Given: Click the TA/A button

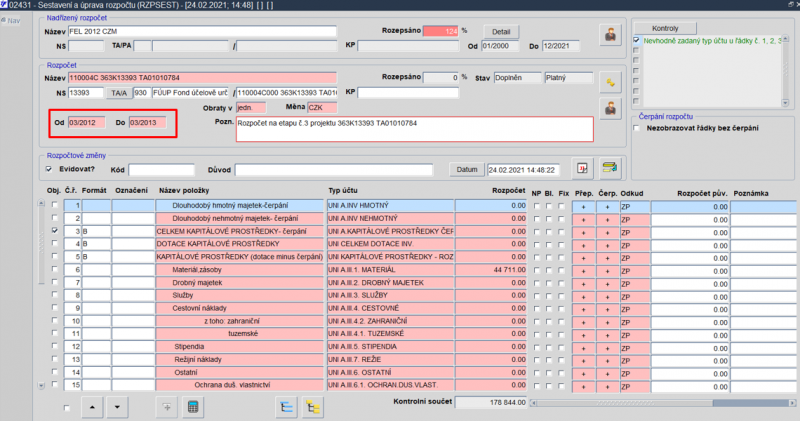Looking at the screenshot, I should (119, 93).
